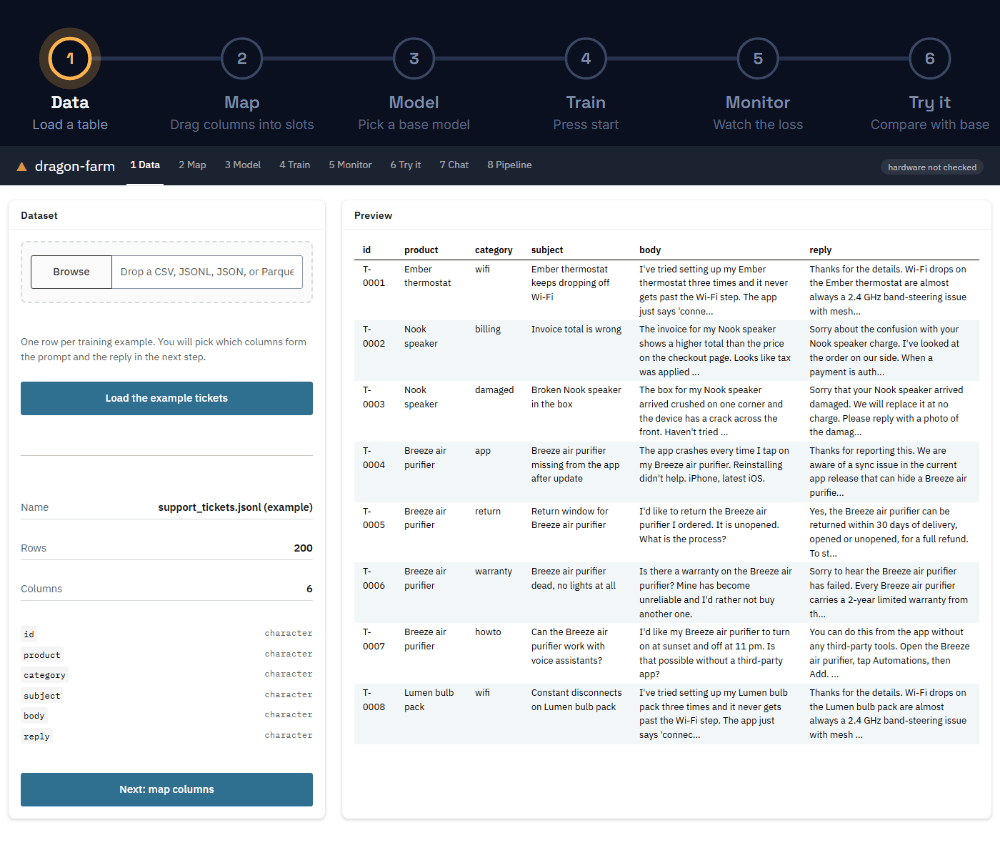Click the step 1 Data circle
Image resolution: width=1000 pixels, height=860 pixels.
click(70, 59)
